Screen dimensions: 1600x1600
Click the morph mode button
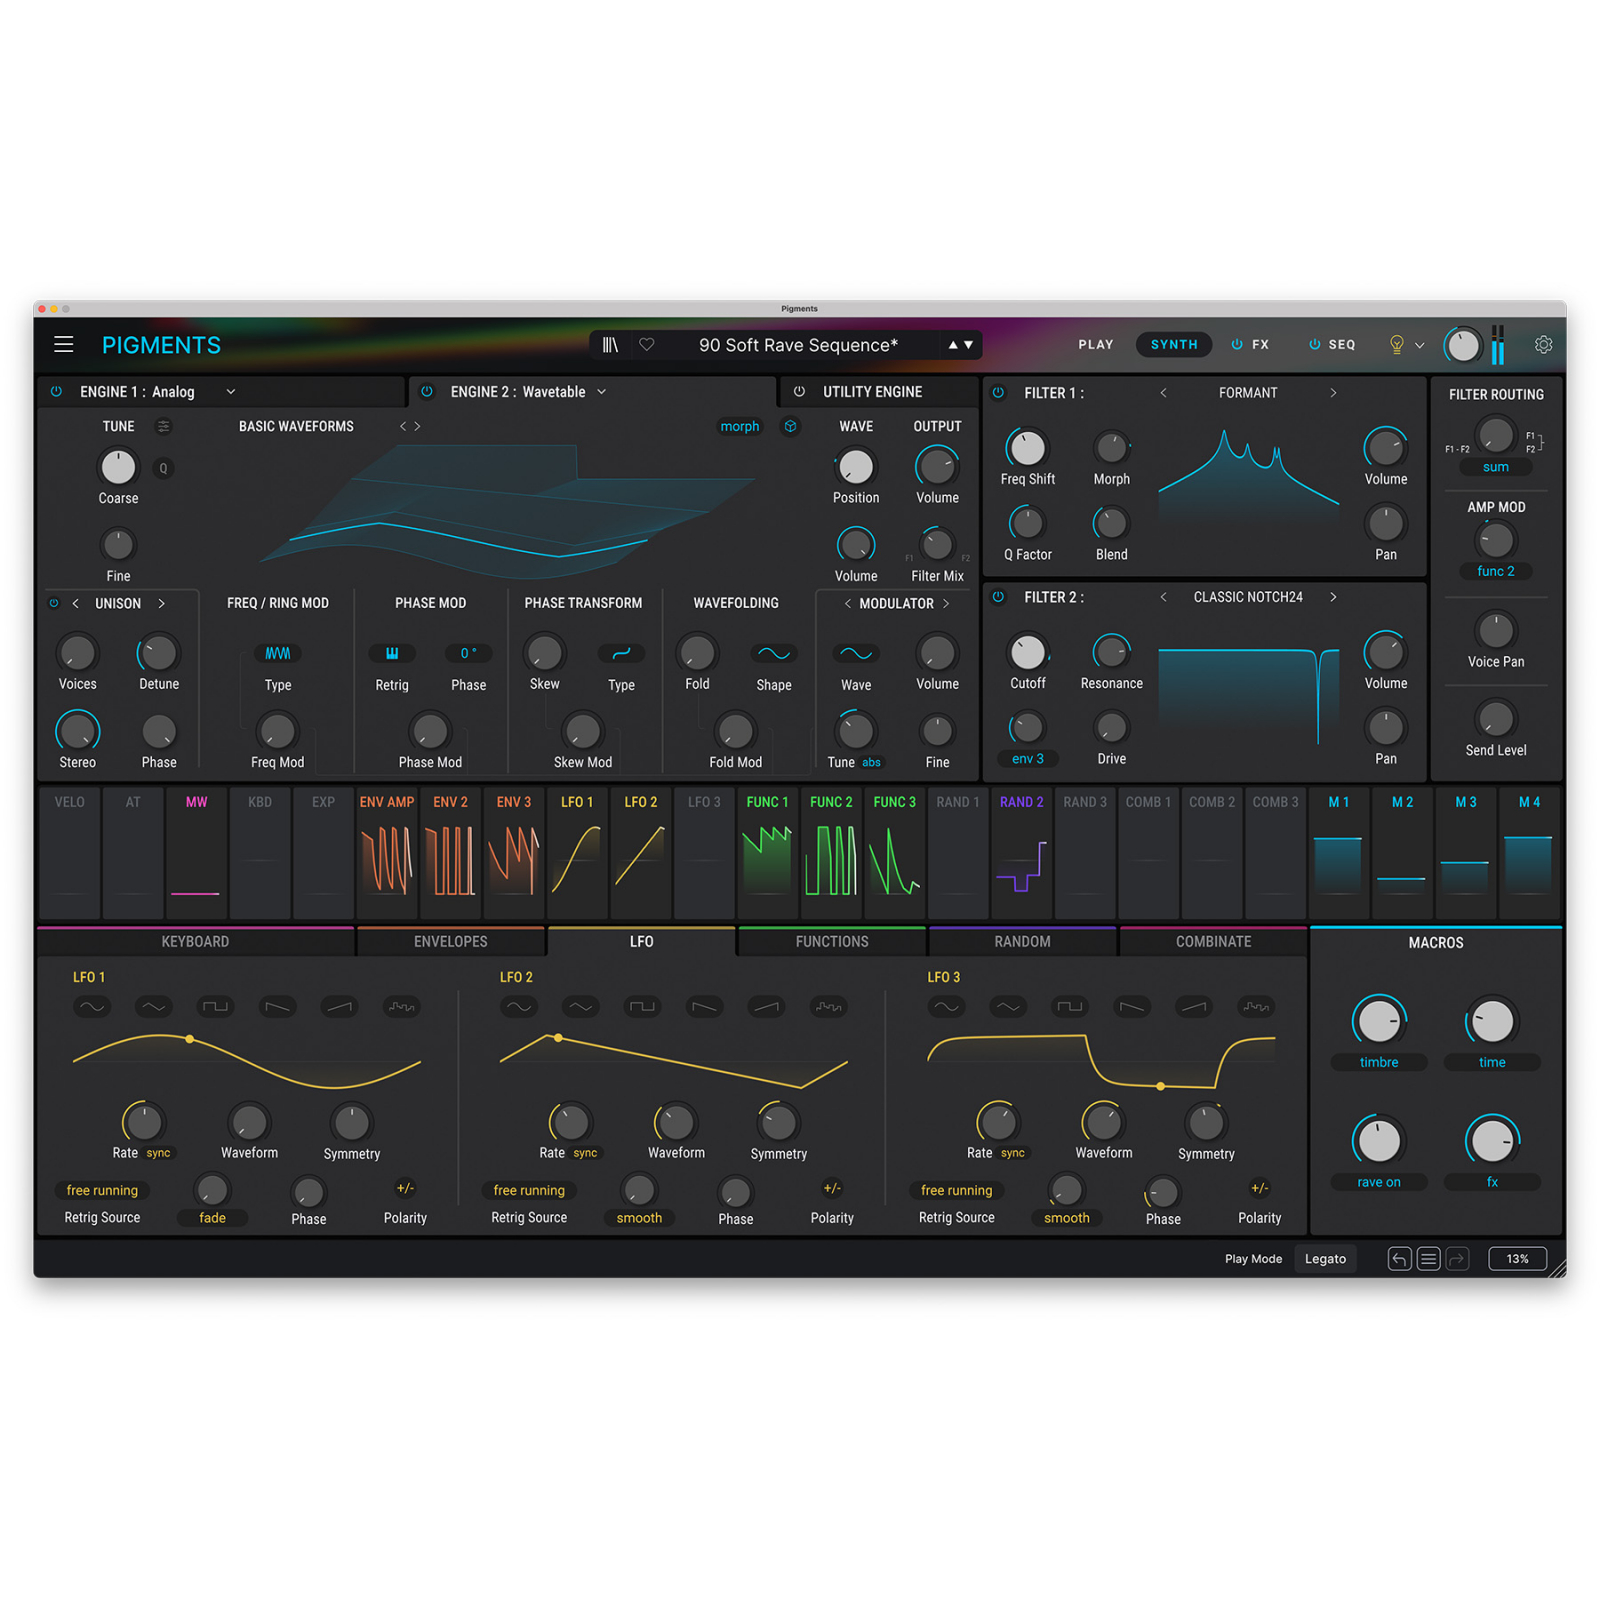[x=740, y=427]
